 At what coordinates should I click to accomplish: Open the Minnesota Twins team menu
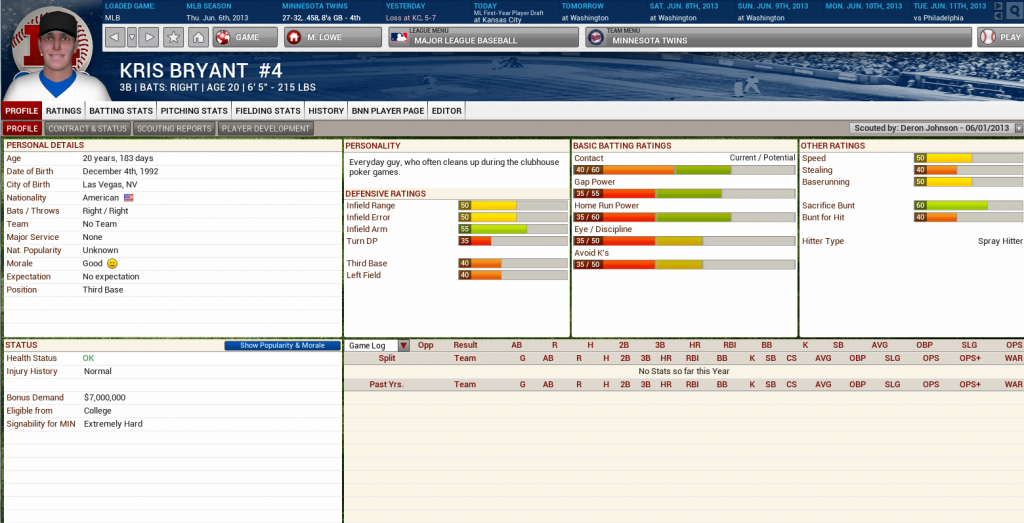pos(778,37)
